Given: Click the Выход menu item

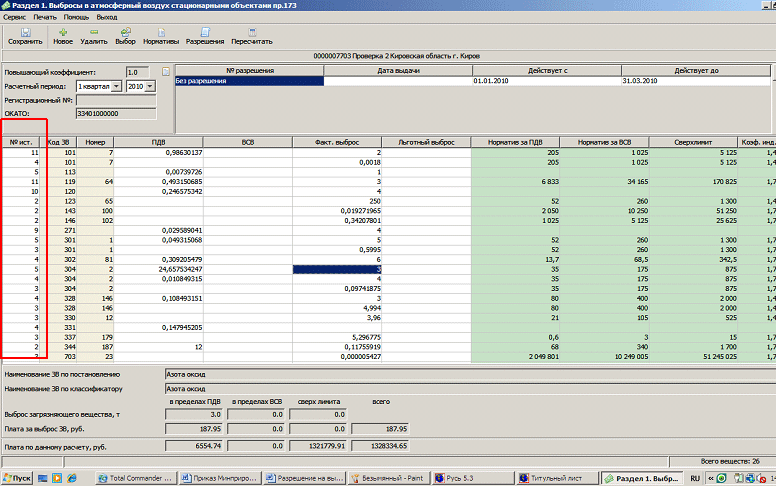Looking at the screenshot, I should [x=107, y=18].
